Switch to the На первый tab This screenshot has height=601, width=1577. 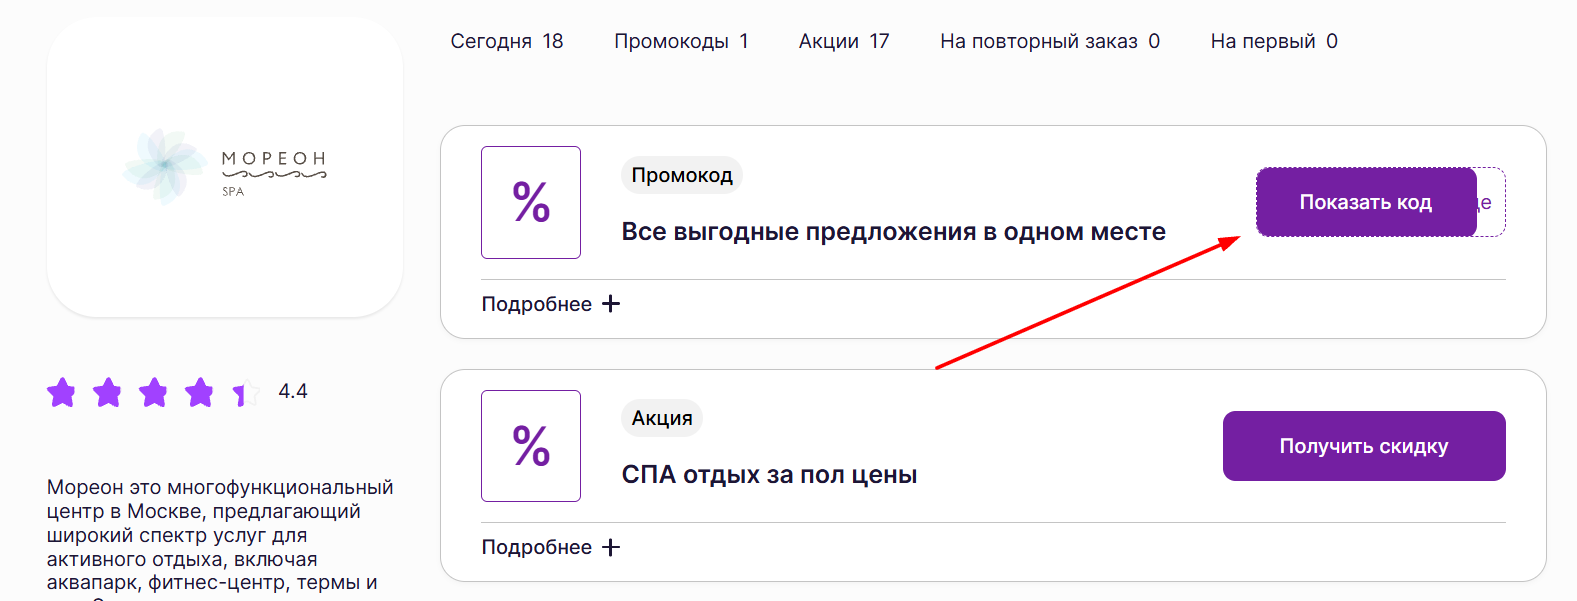(x=1272, y=41)
